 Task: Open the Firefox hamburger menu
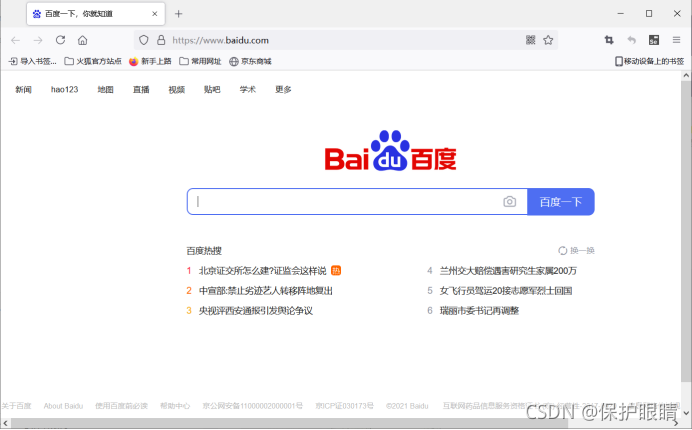(676, 40)
